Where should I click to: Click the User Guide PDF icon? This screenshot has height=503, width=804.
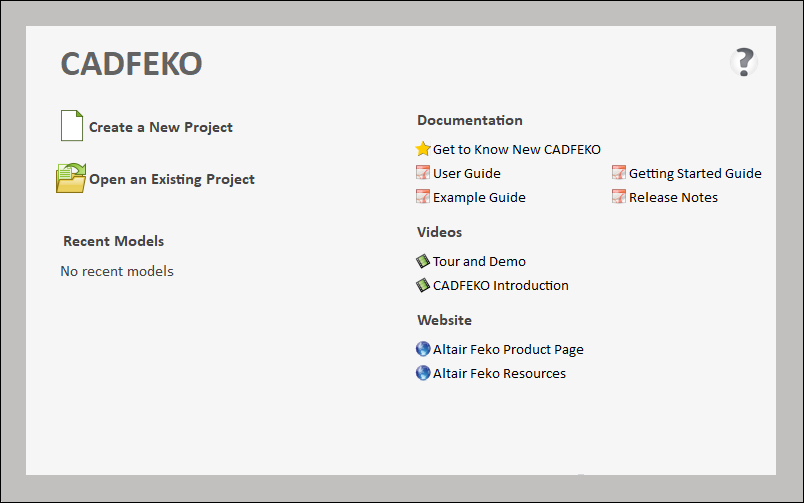423,173
